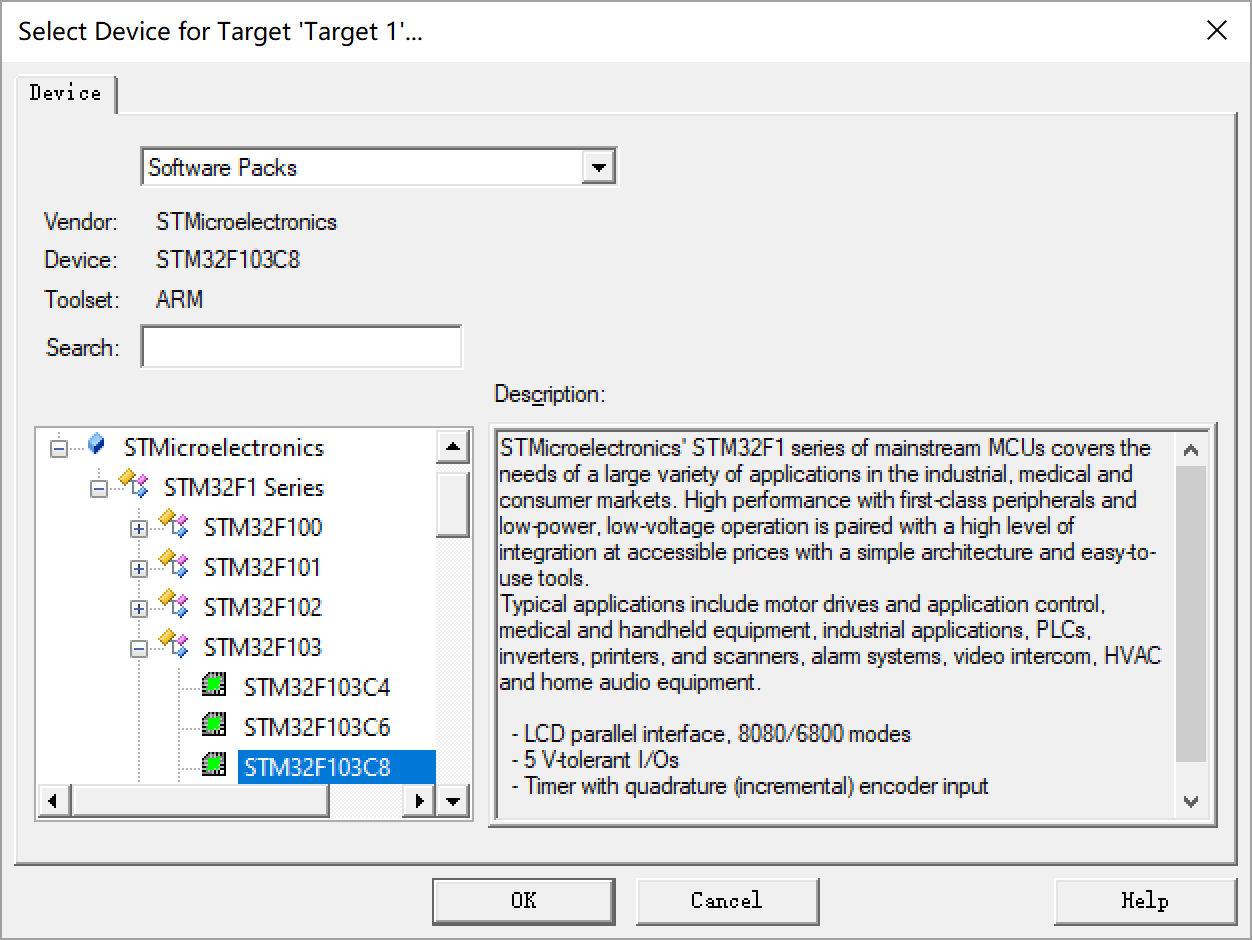Focus the Search input field

(301, 347)
